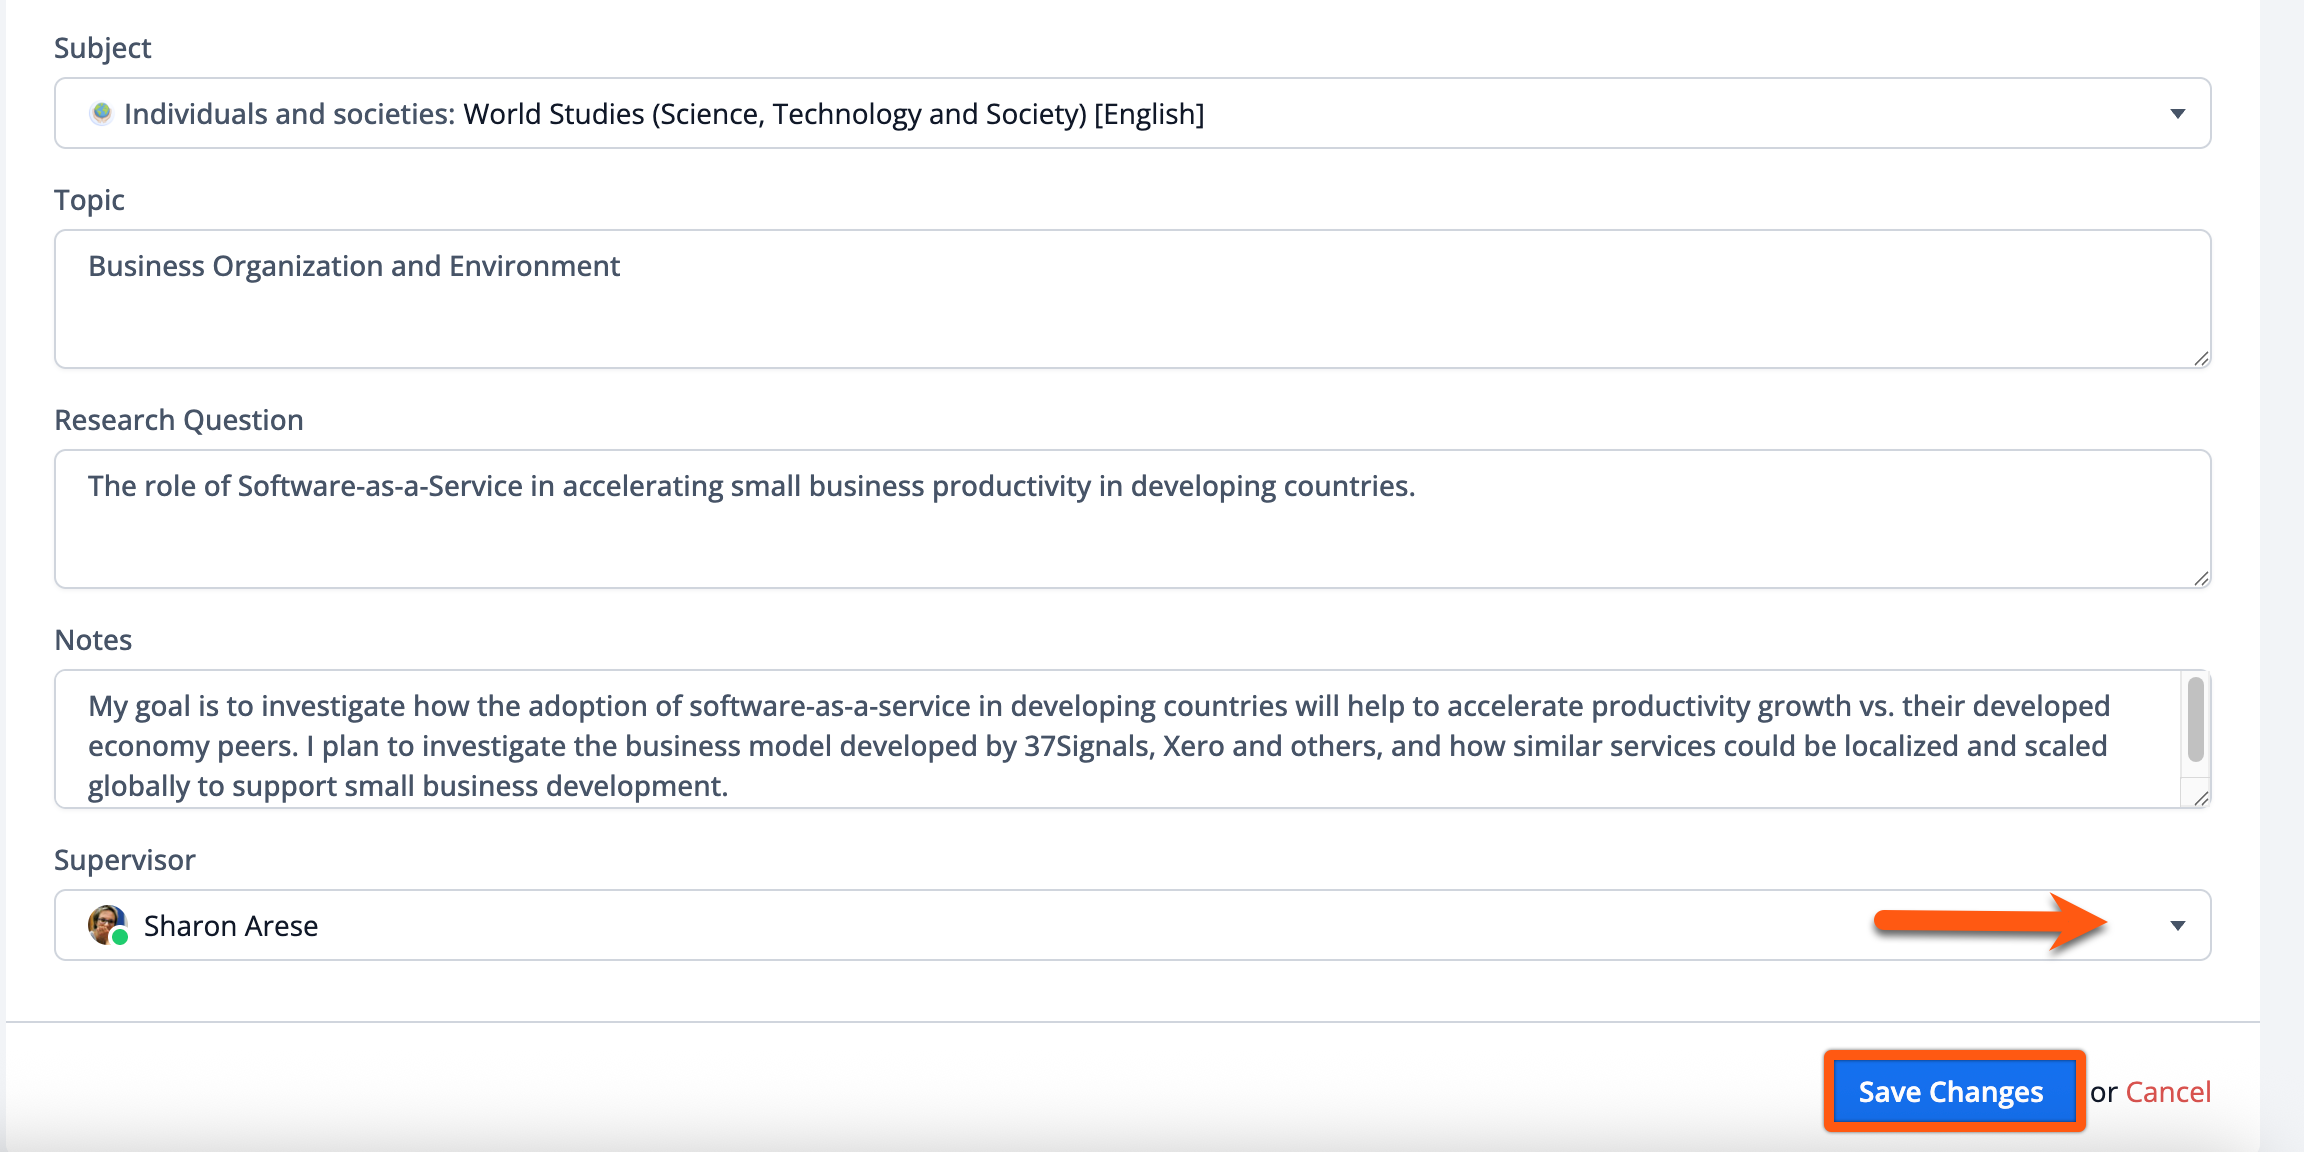Click the Sharon Arese supervisor name
The width and height of the screenshot is (2304, 1152).
(231, 926)
